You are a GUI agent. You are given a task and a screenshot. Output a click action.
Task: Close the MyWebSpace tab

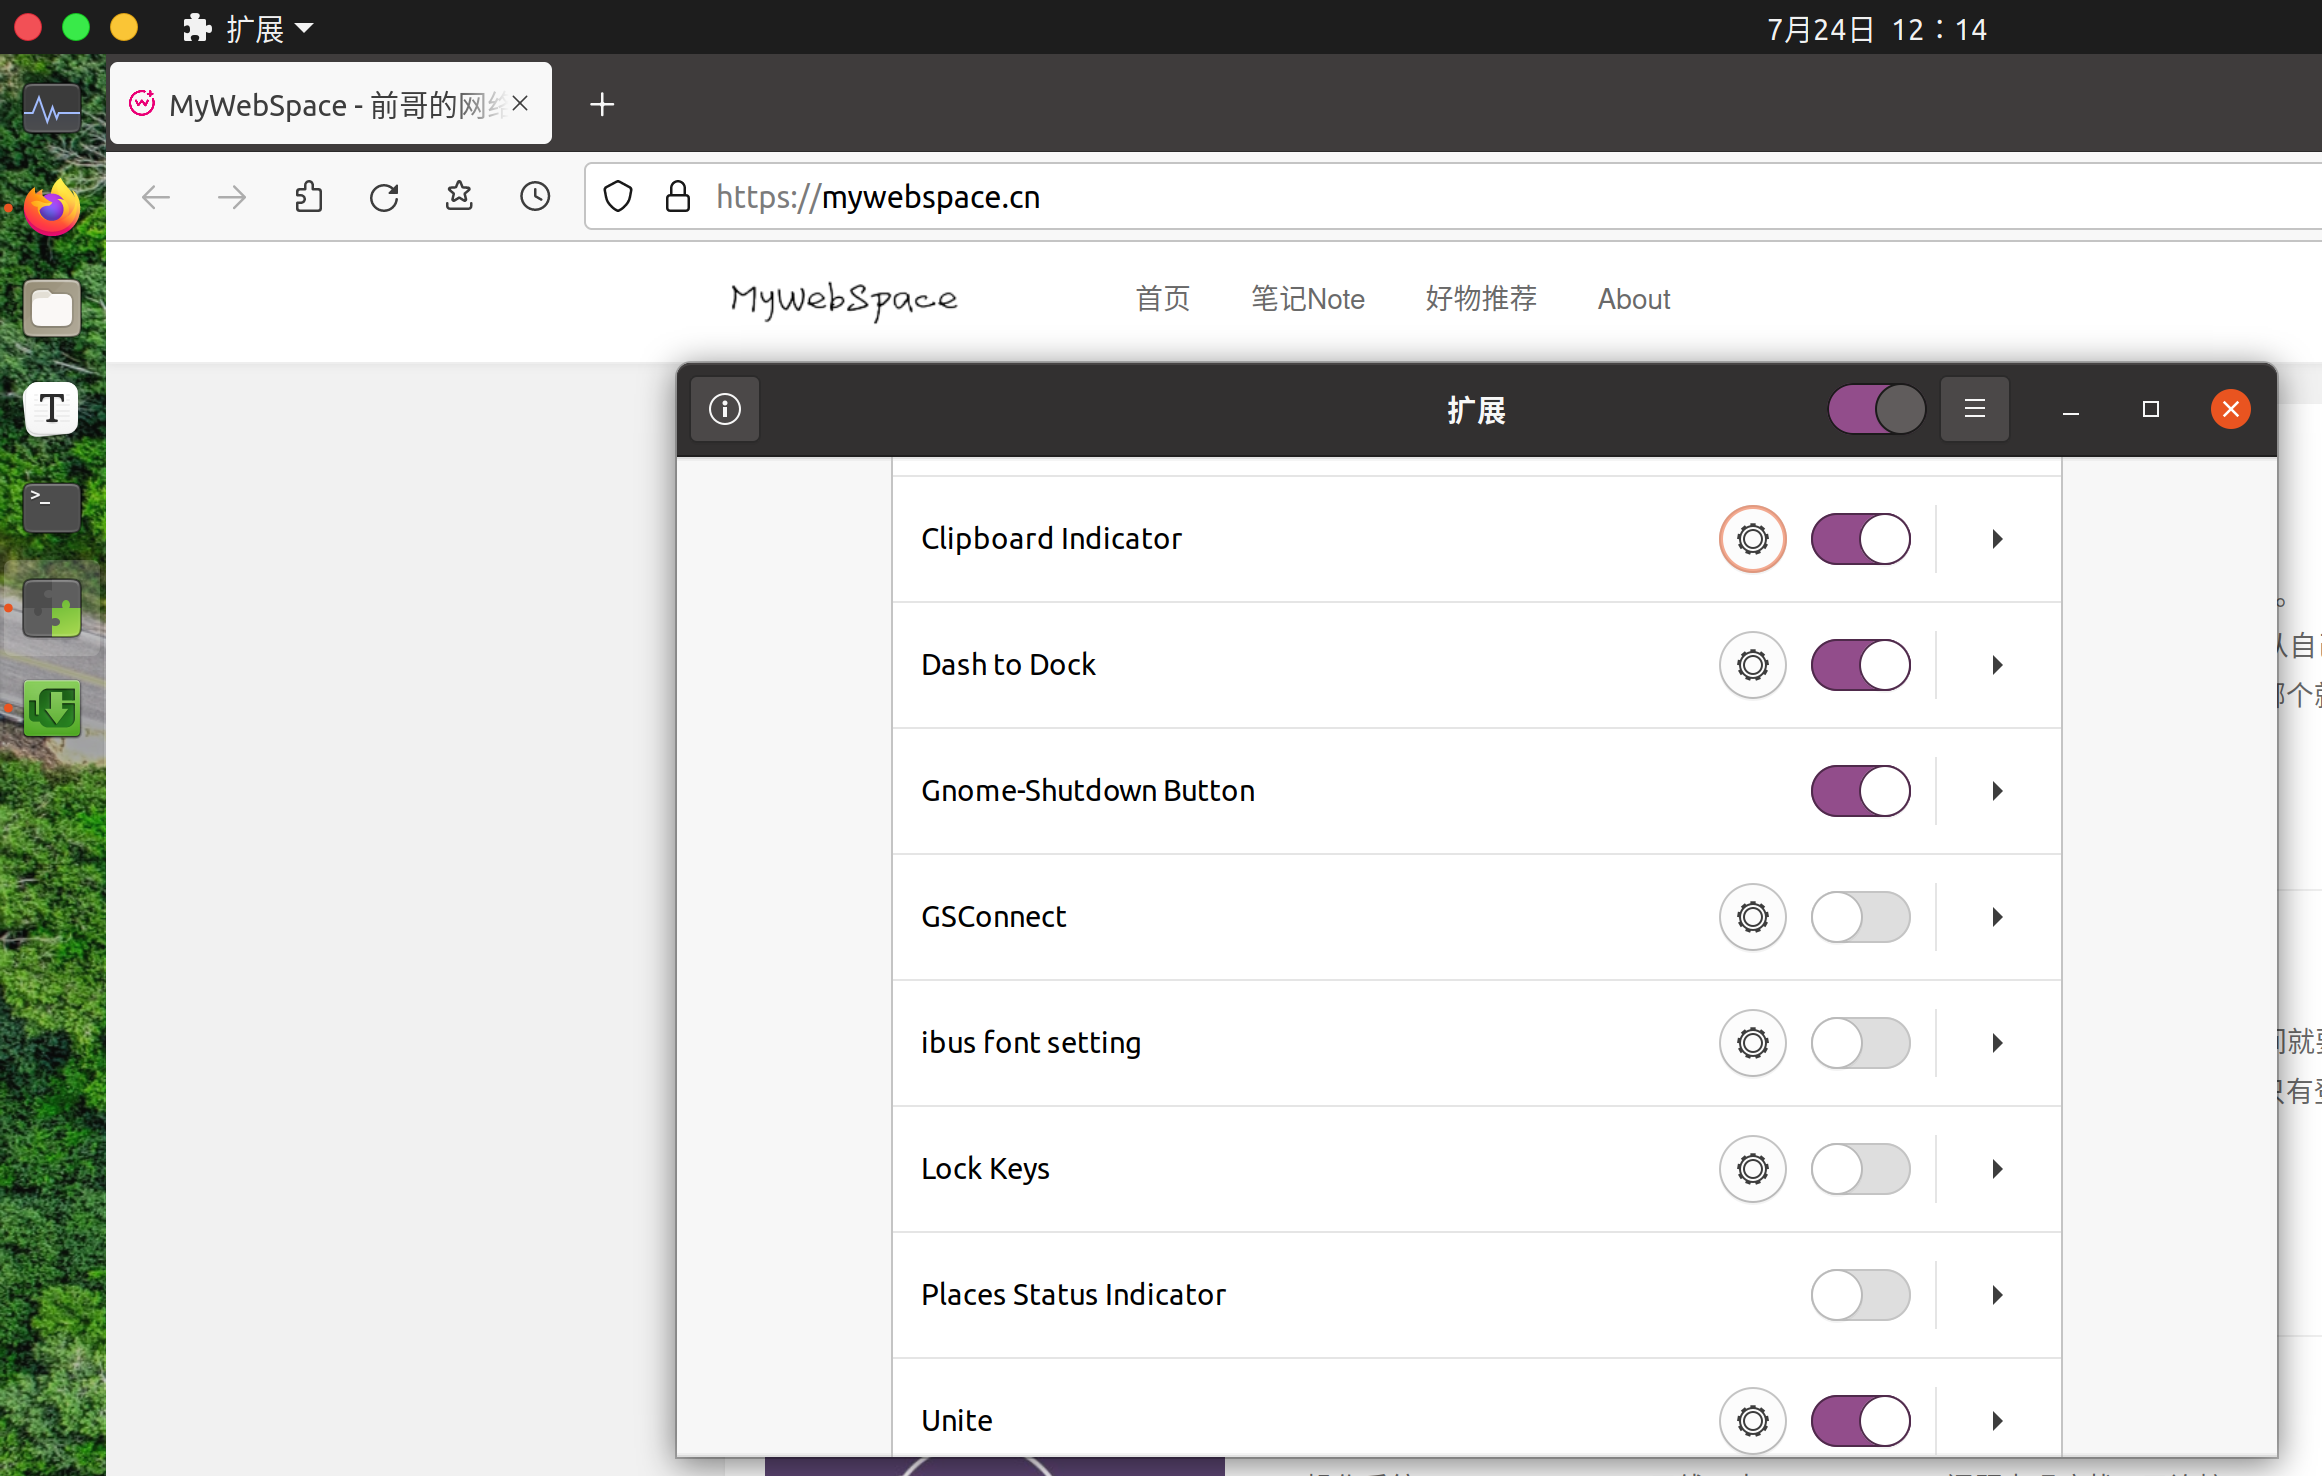[520, 103]
